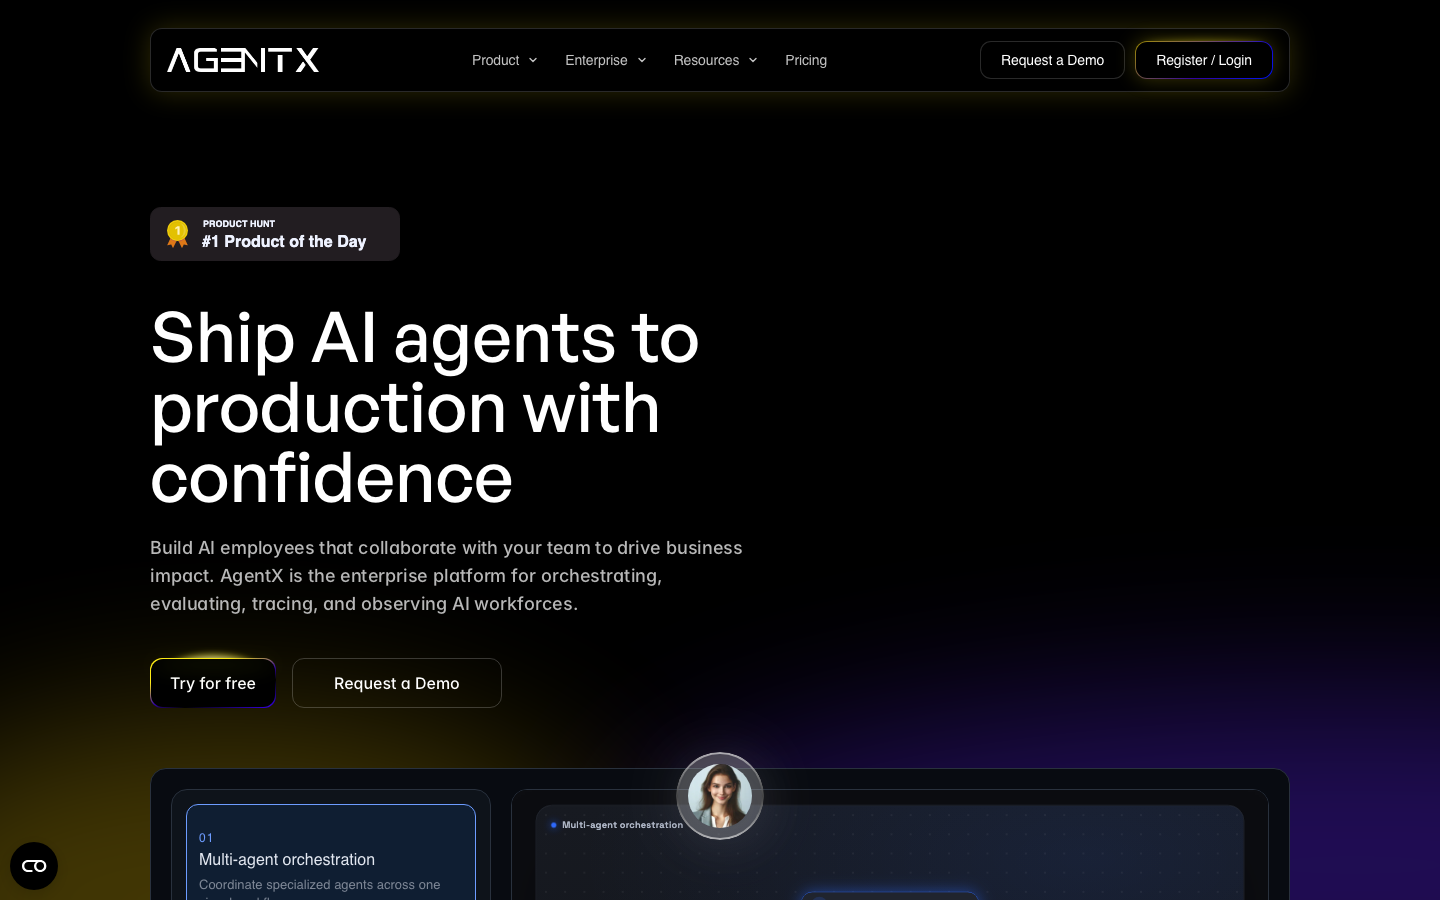Click Request a Demo below the headline
The width and height of the screenshot is (1440, 900).
[397, 683]
